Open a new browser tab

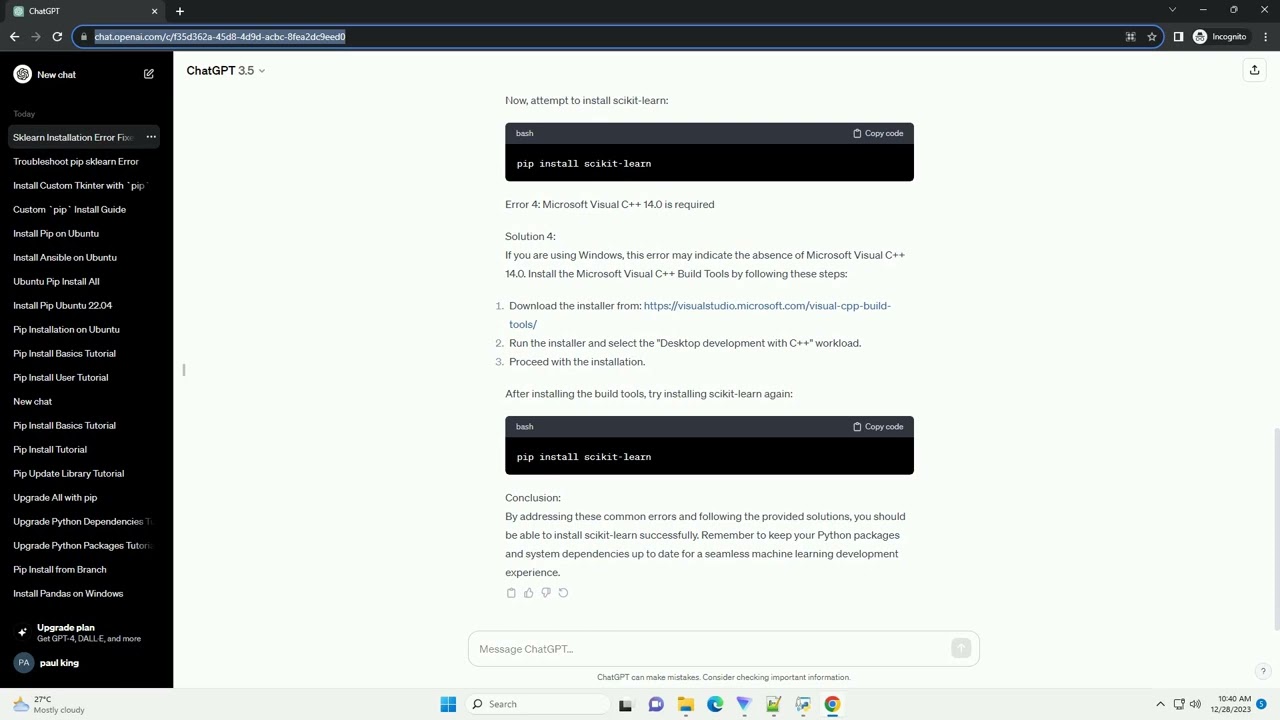[x=180, y=11]
